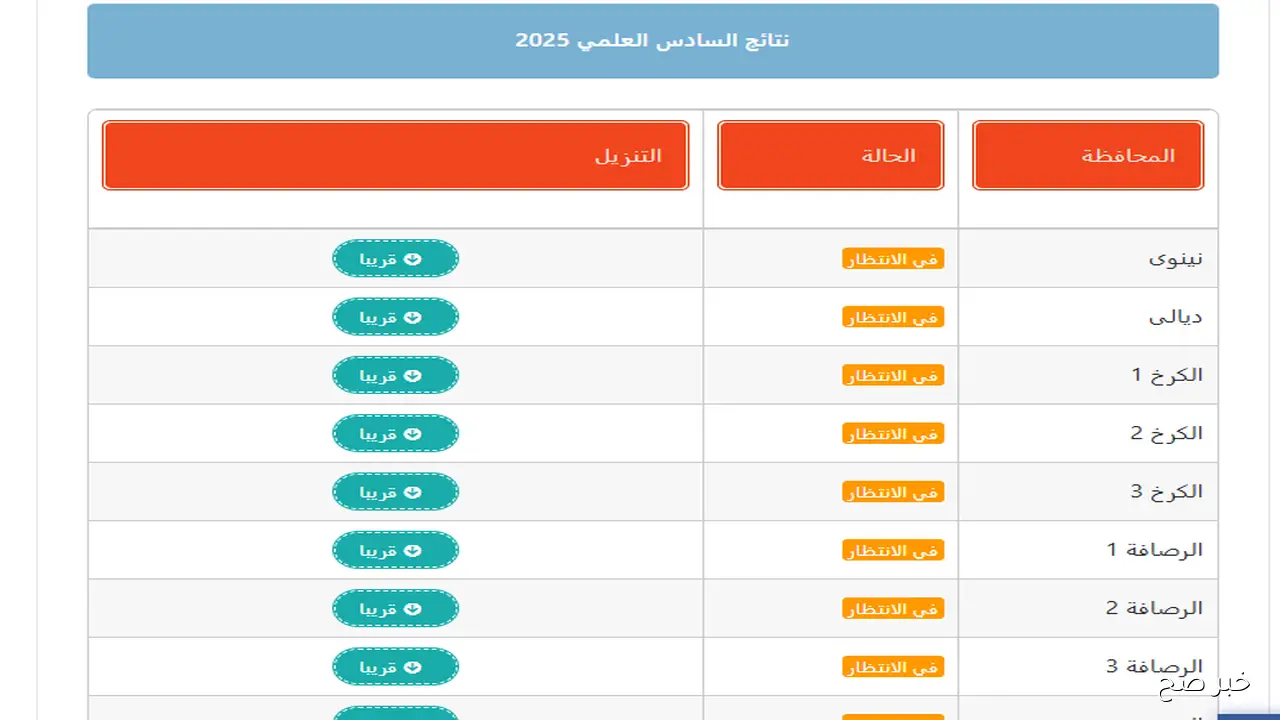Click the download arrow icon for الرصافة 3
The image size is (1280, 720).
tap(411, 666)
